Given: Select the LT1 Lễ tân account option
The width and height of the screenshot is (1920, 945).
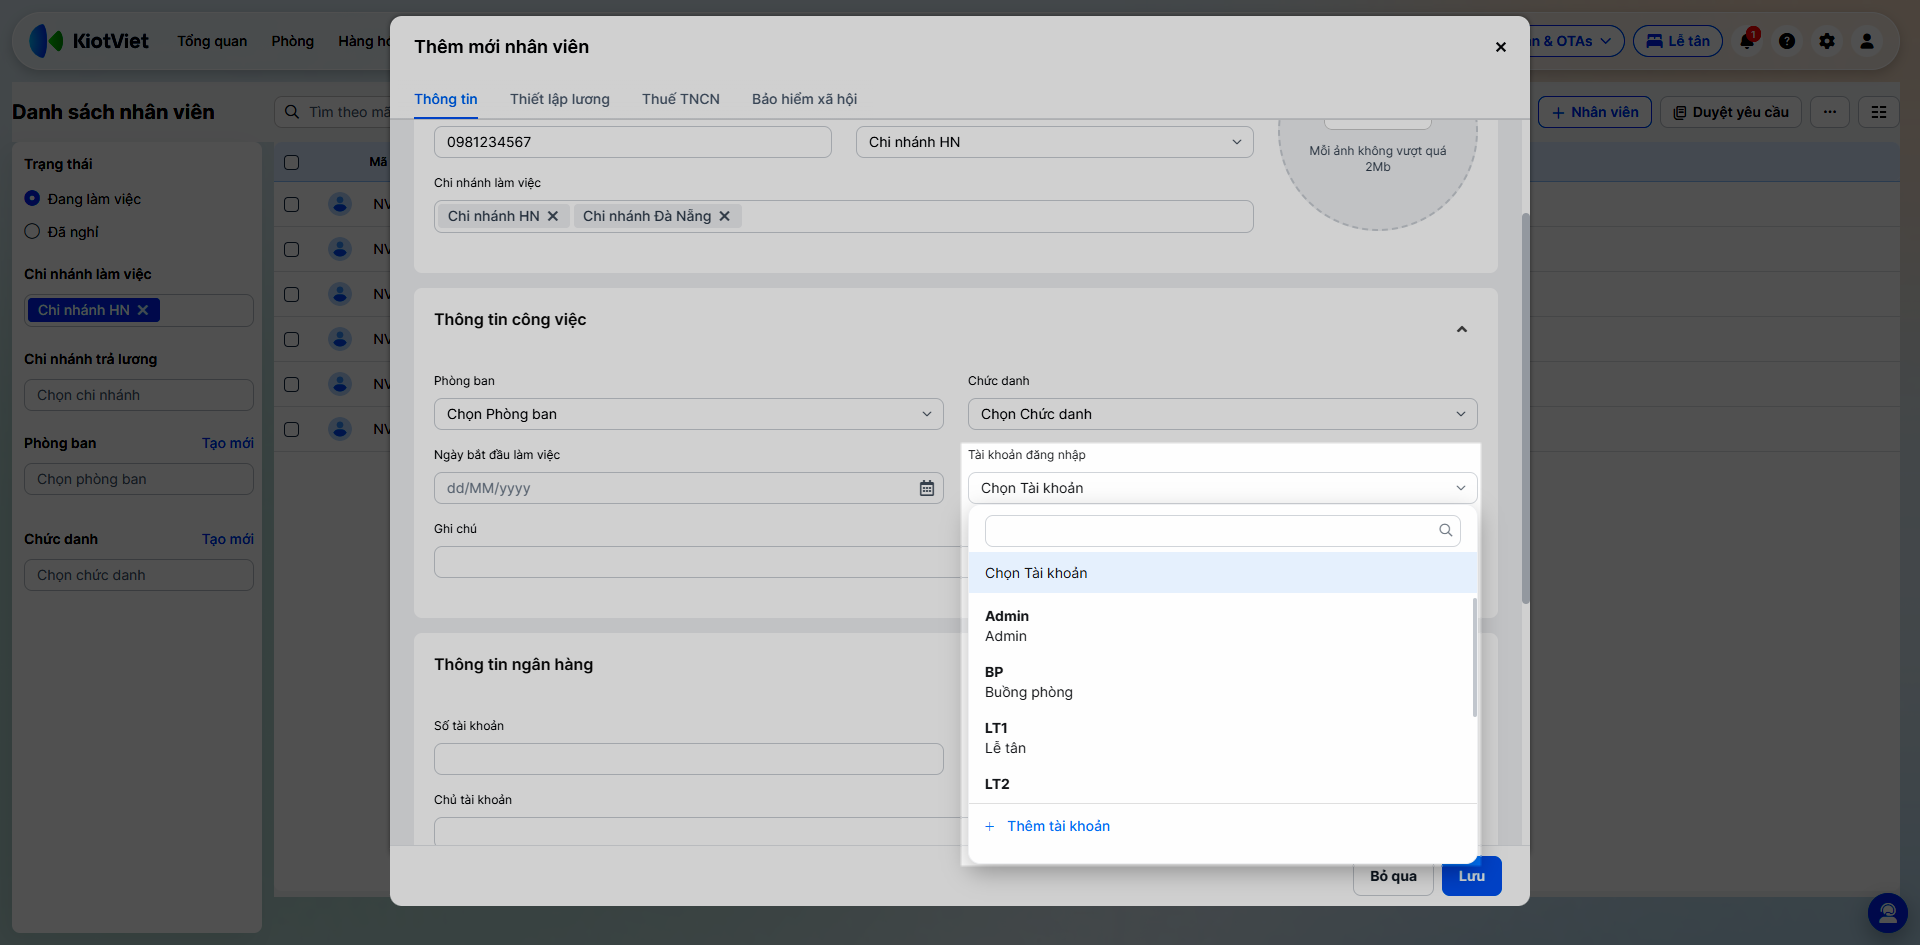Looking at the screenshot, I should (1220, 738).
